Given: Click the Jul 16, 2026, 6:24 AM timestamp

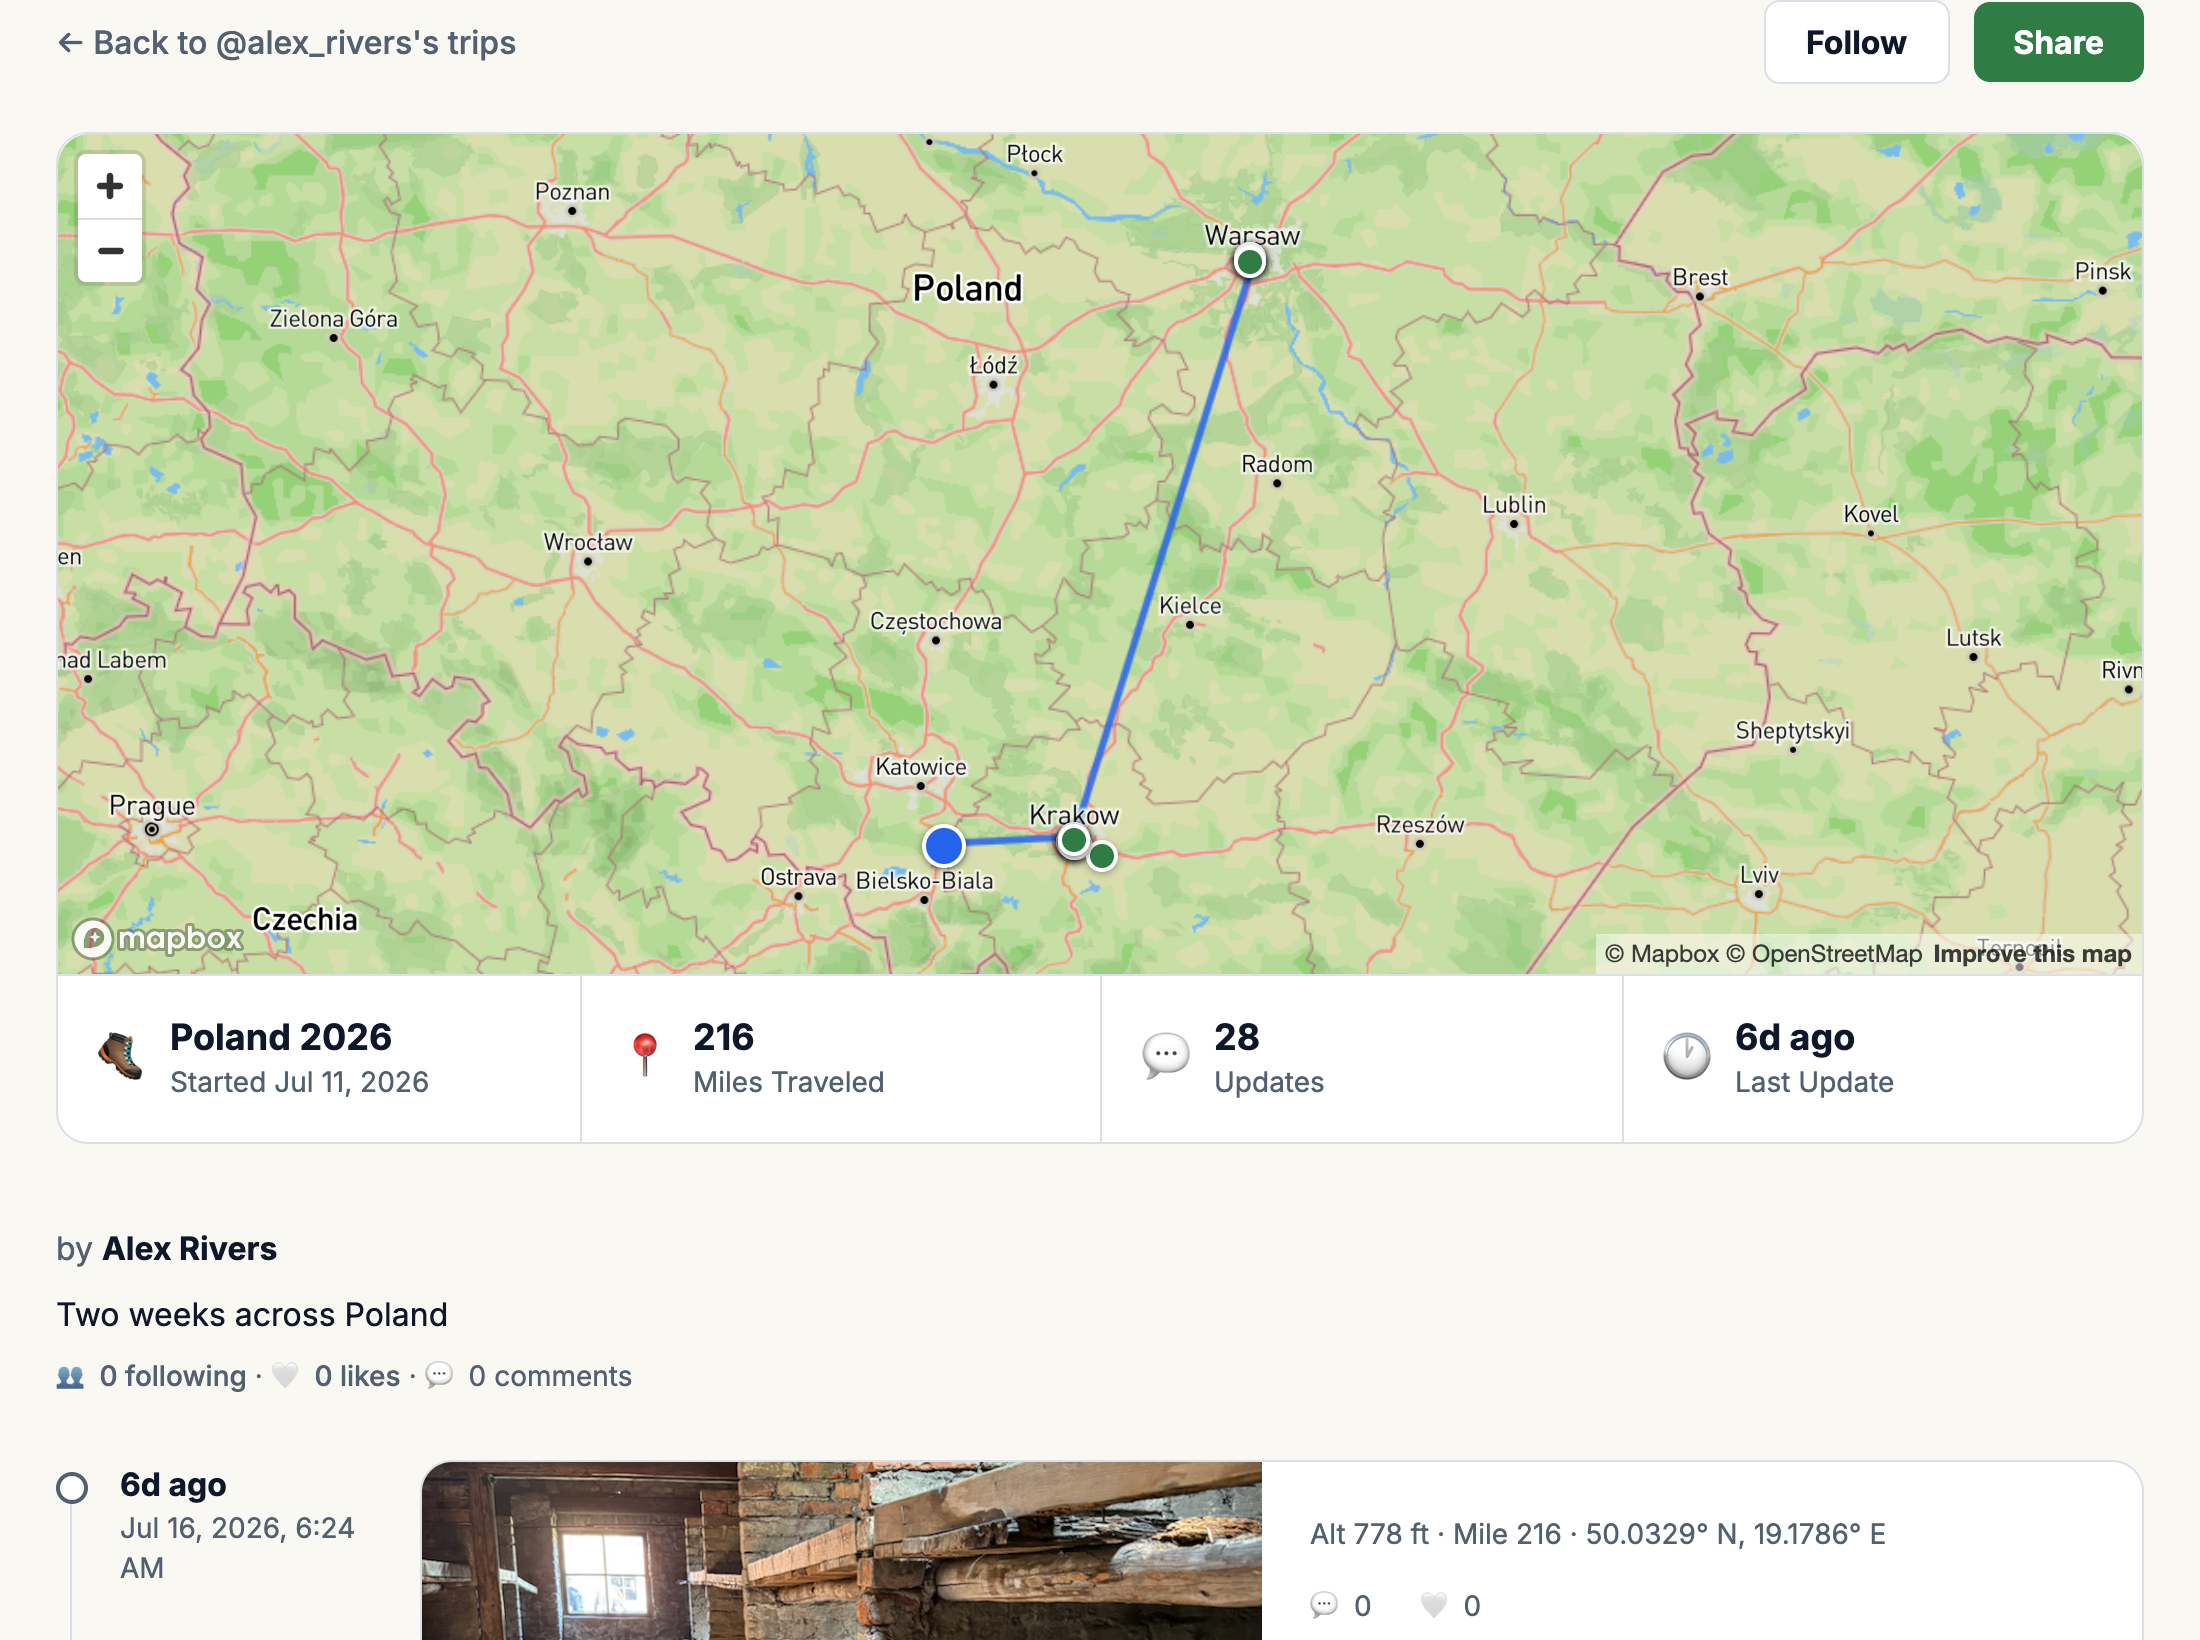Looking at the screenshot, I should pos(237,1548).
